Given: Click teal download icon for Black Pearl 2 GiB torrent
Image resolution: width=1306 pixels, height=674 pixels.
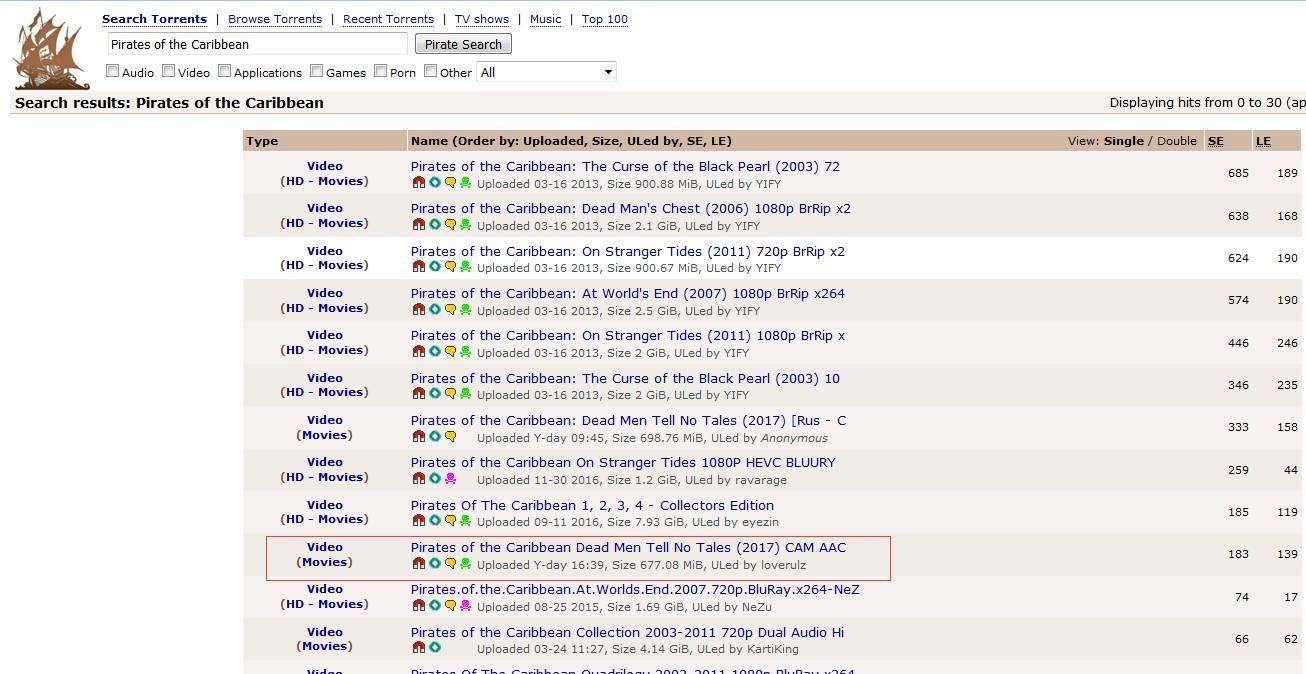Looking at the screenshot, I should tap(435, 394).
